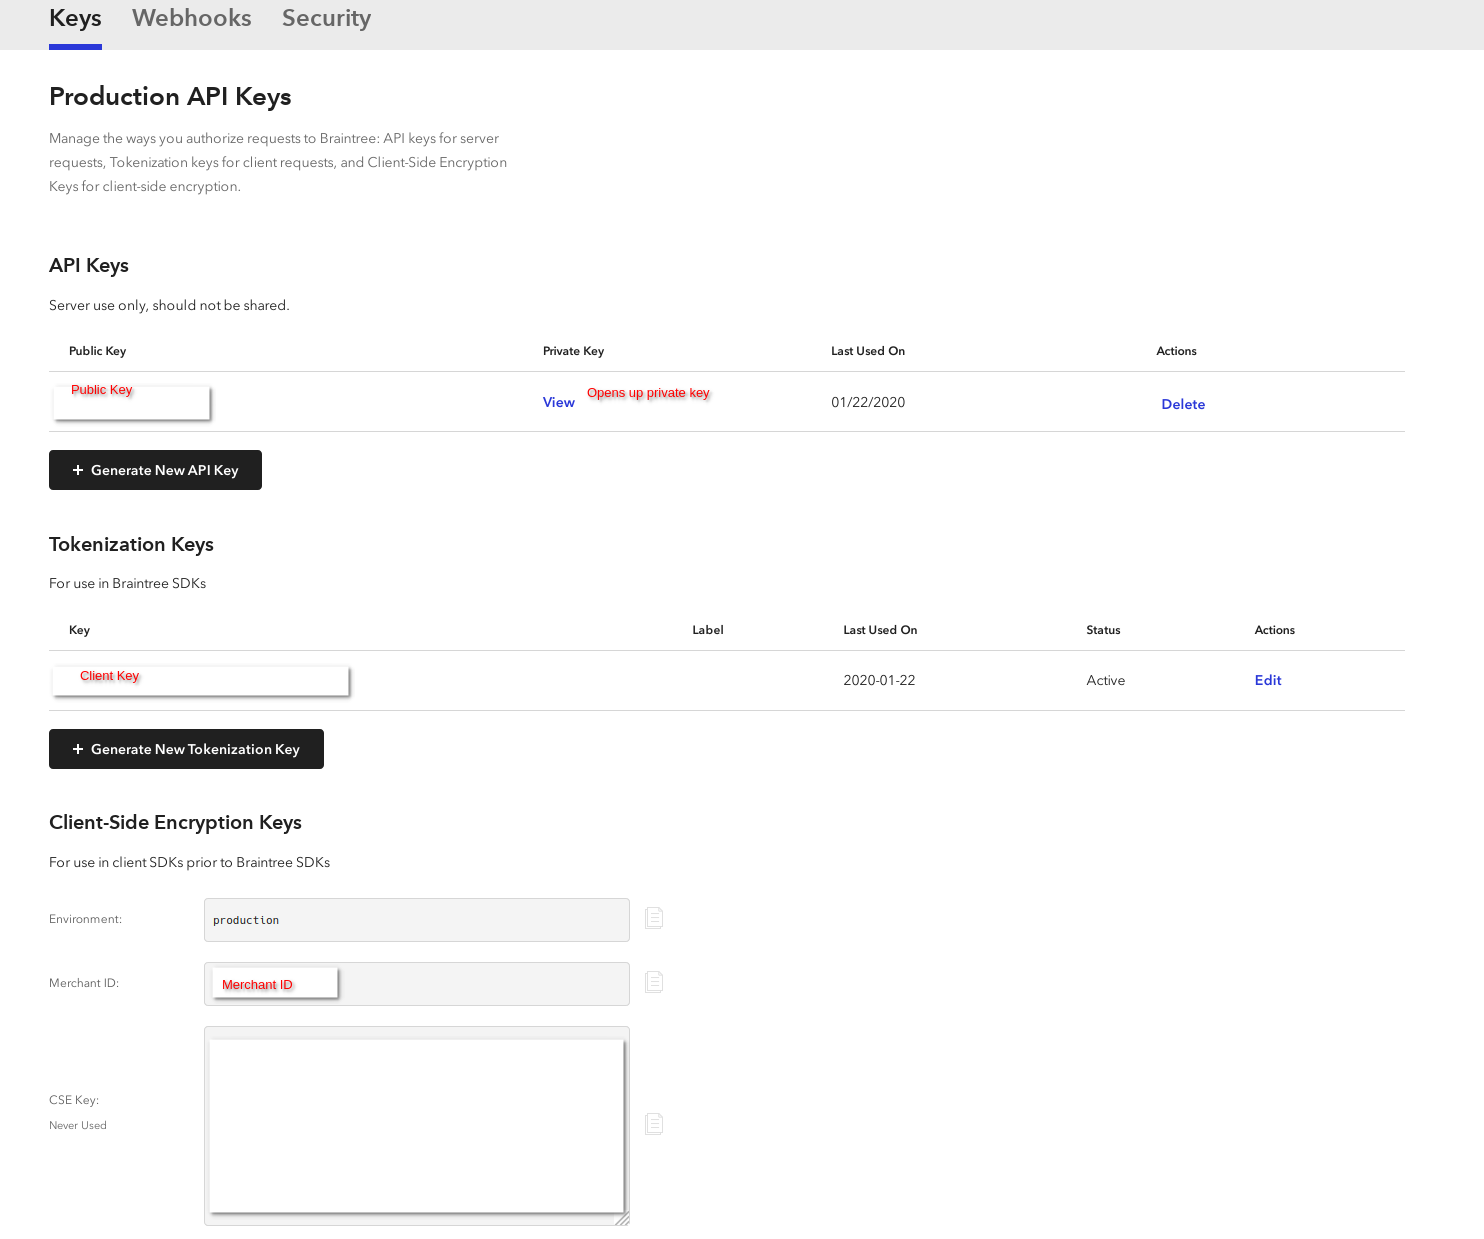Click the redacted tokenization client key cell
The image size is (1484, 1239).
point(201,681)
